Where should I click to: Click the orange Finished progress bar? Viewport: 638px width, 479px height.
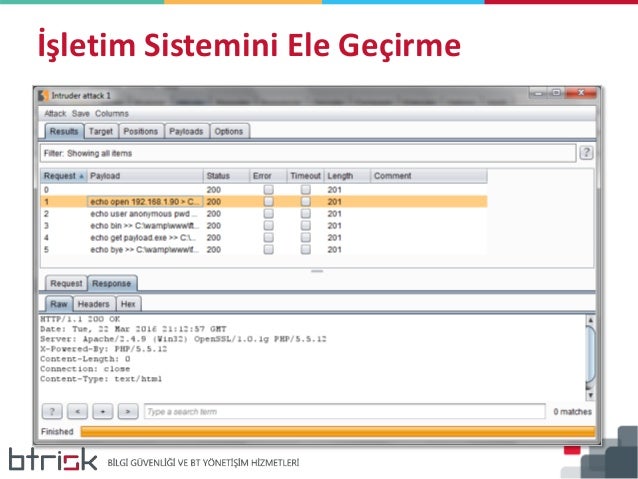(338, 431)
